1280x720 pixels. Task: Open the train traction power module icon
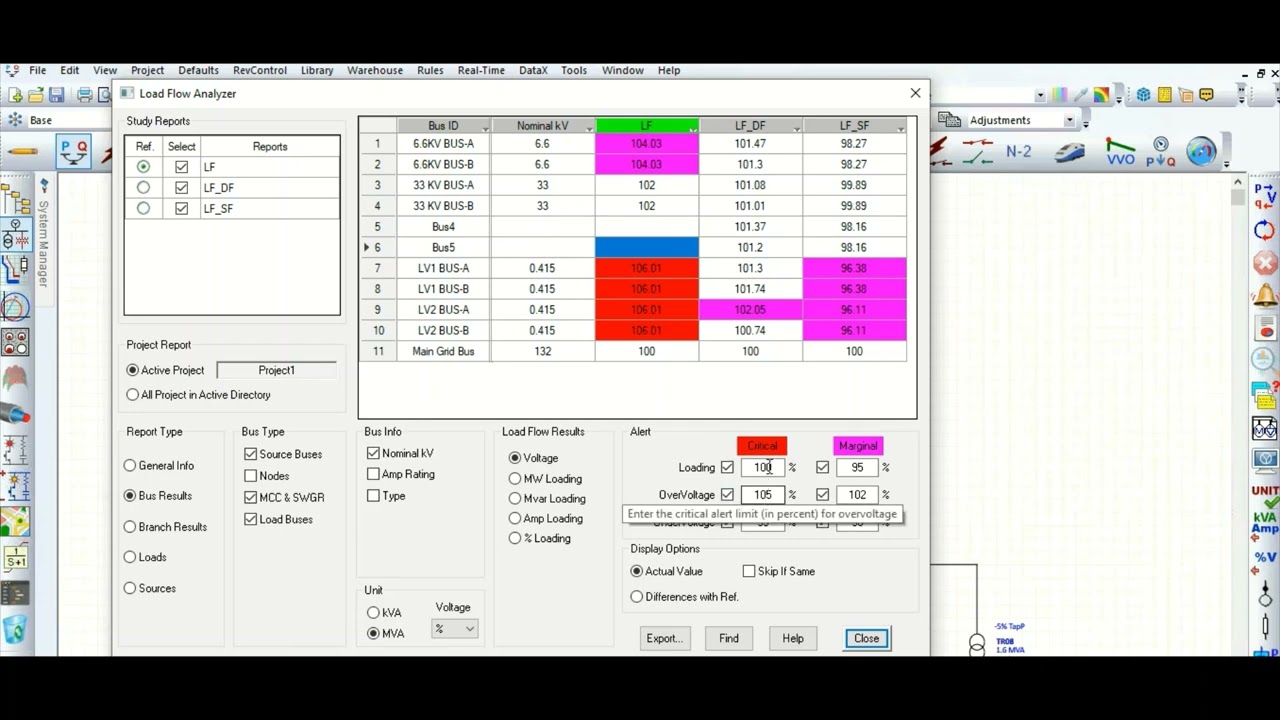[x=1070, y=152]
